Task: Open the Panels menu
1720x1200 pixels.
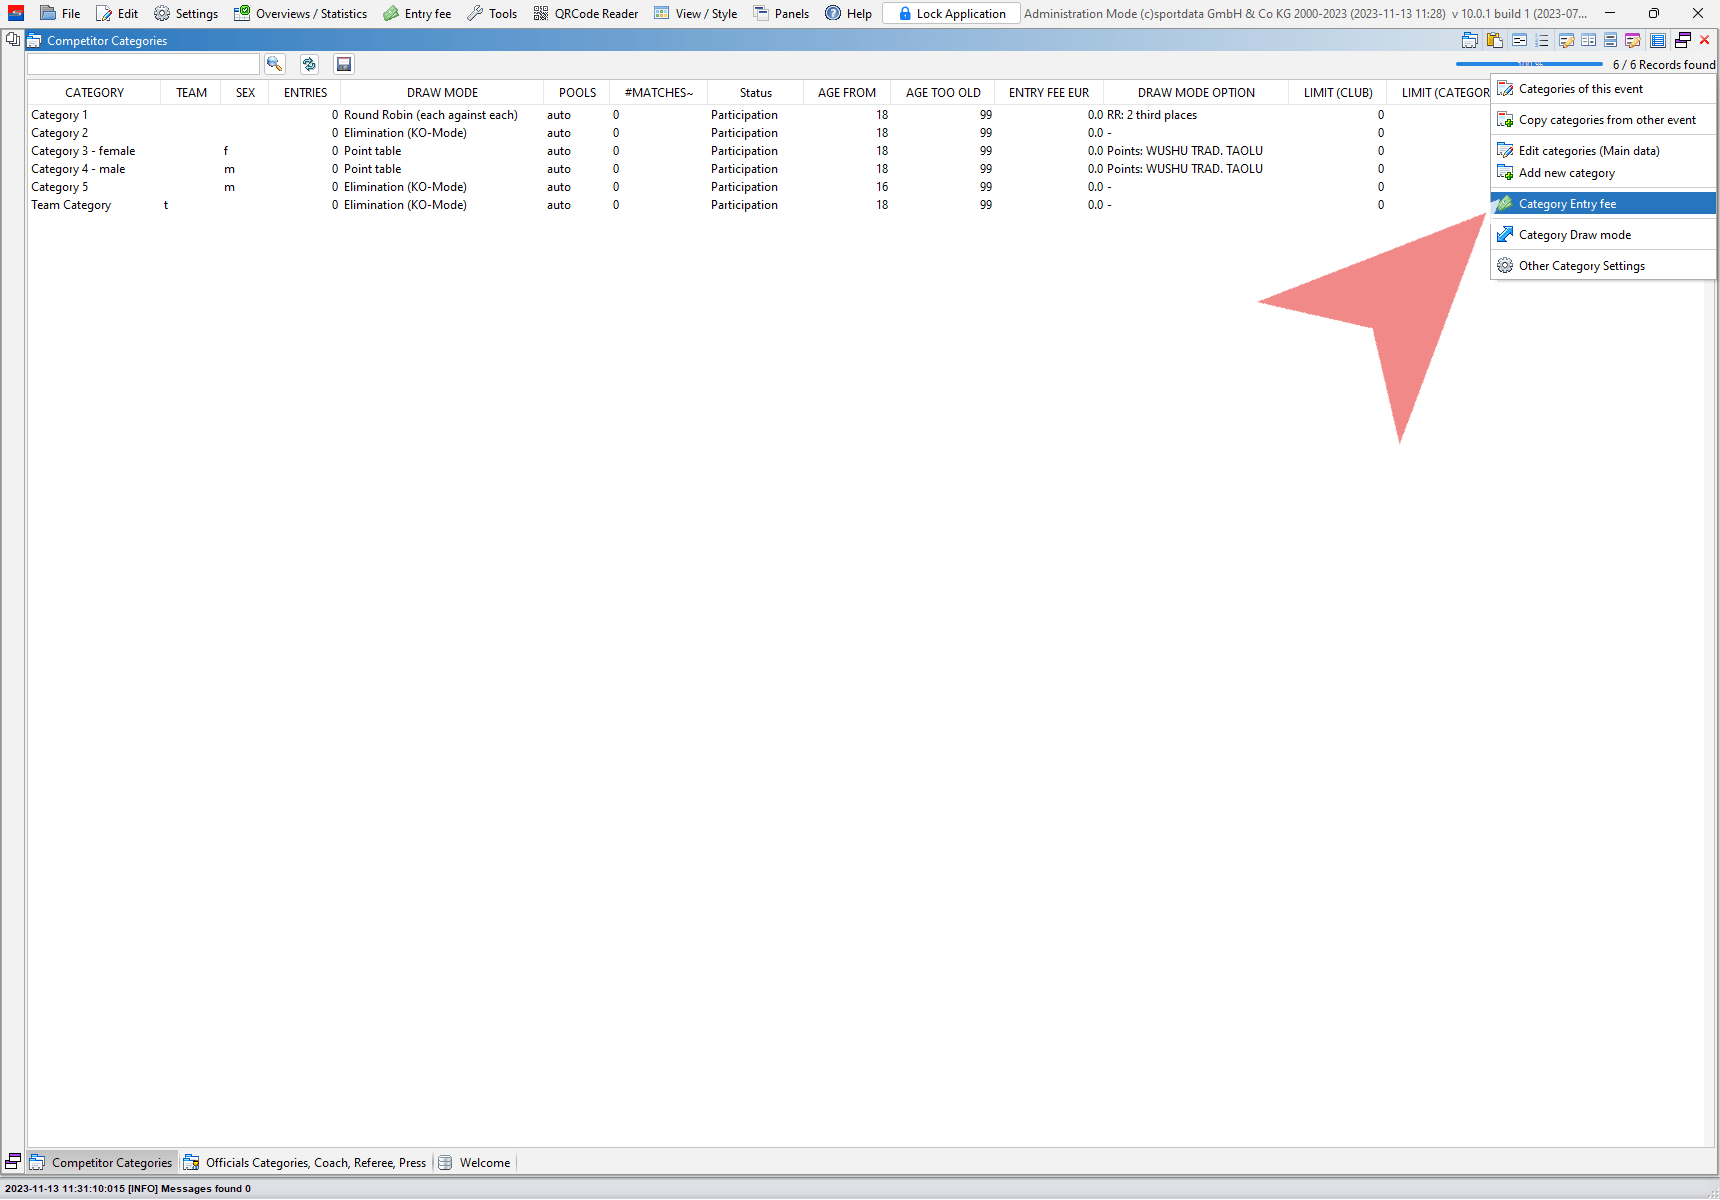Action: (781, 14)
